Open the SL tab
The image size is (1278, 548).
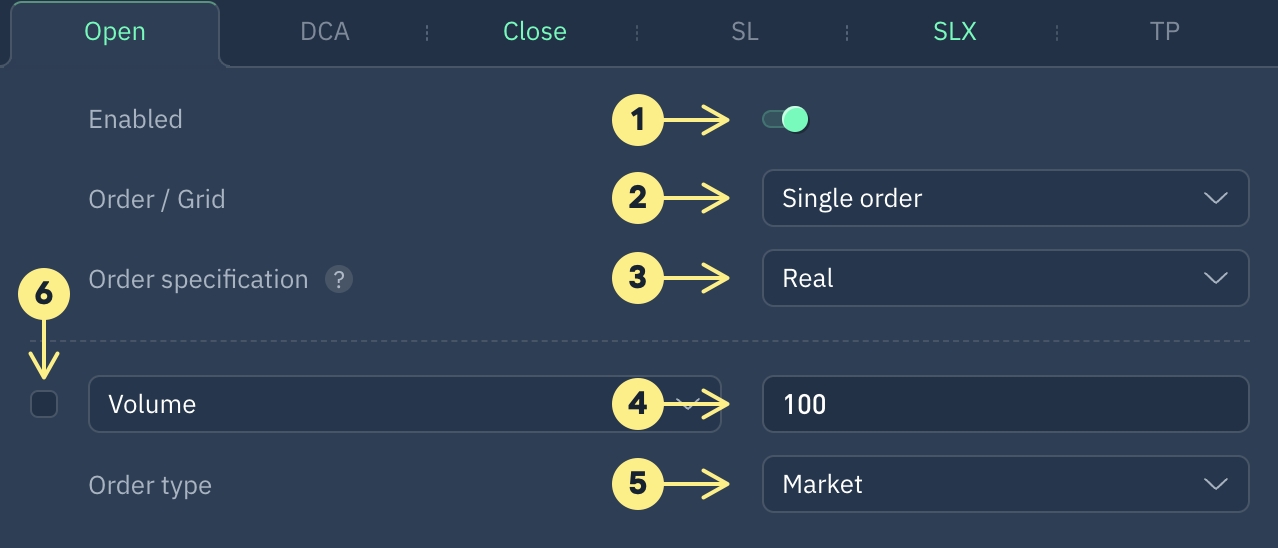click(745, 32)
